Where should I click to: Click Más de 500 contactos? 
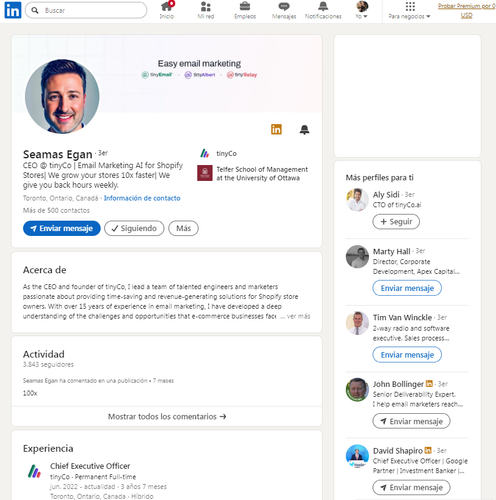click(x=56, y=210)
